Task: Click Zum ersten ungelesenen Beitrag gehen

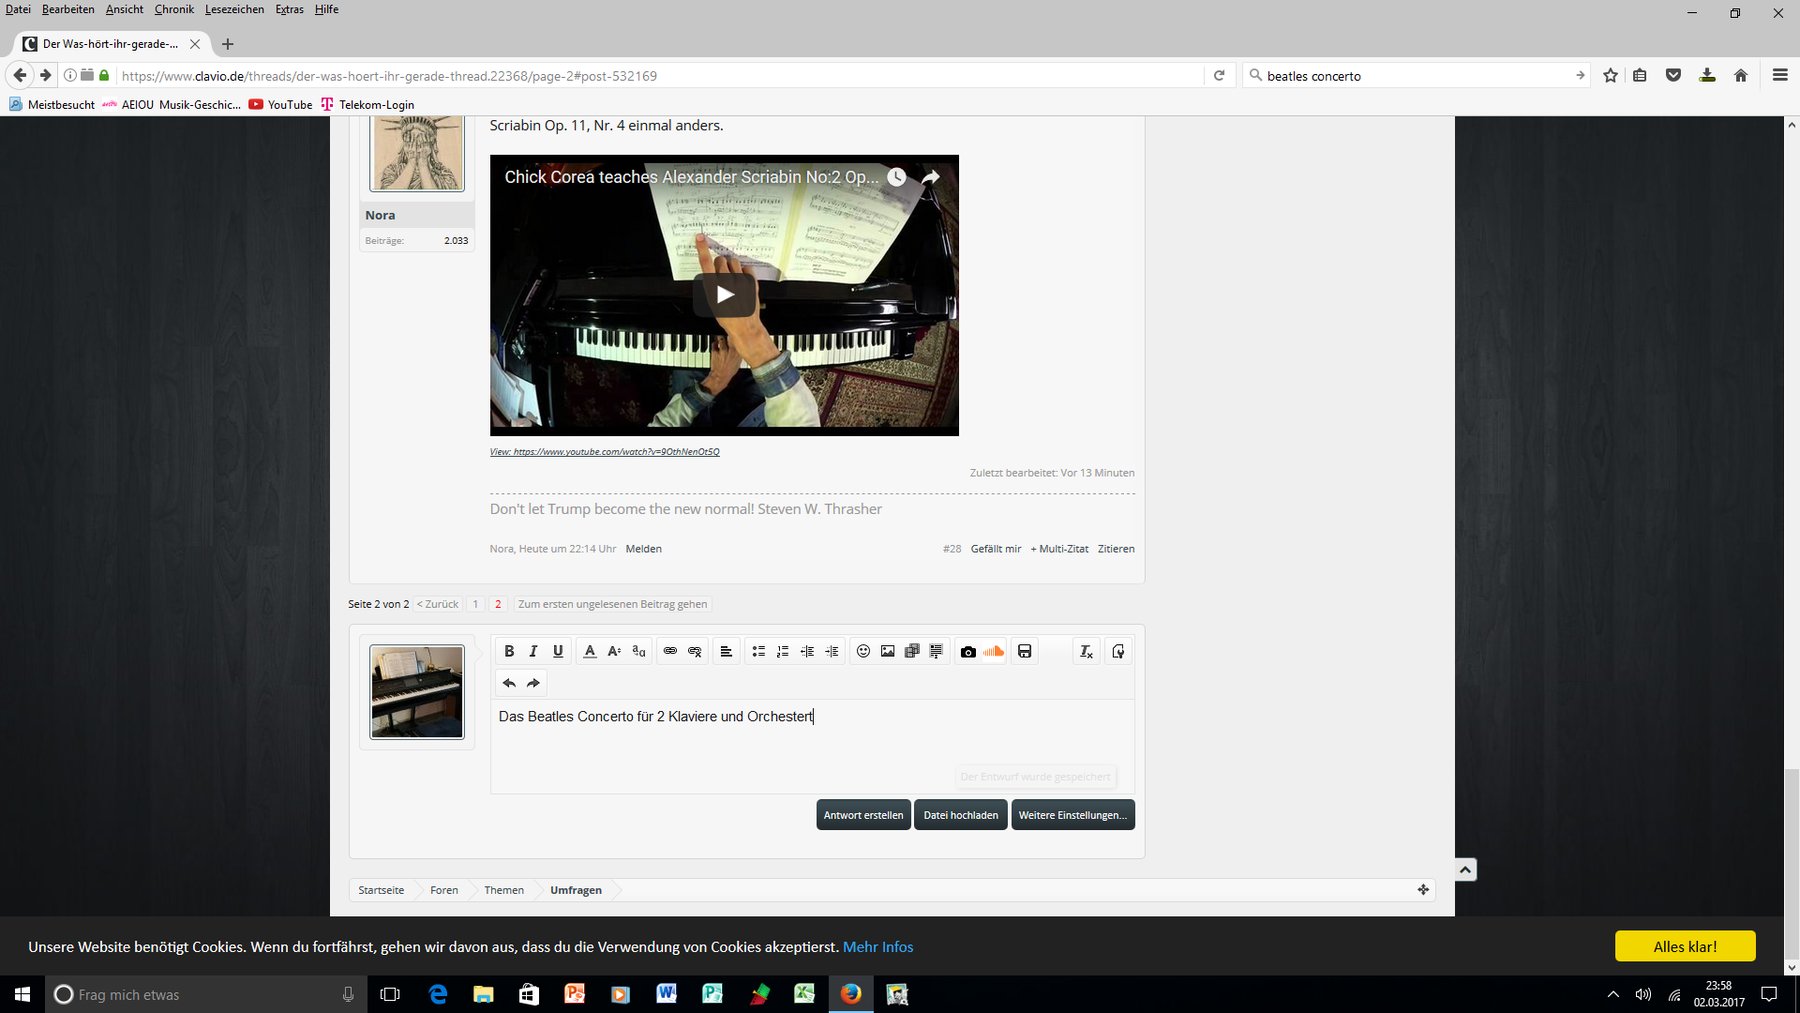Action: [612, 604]
